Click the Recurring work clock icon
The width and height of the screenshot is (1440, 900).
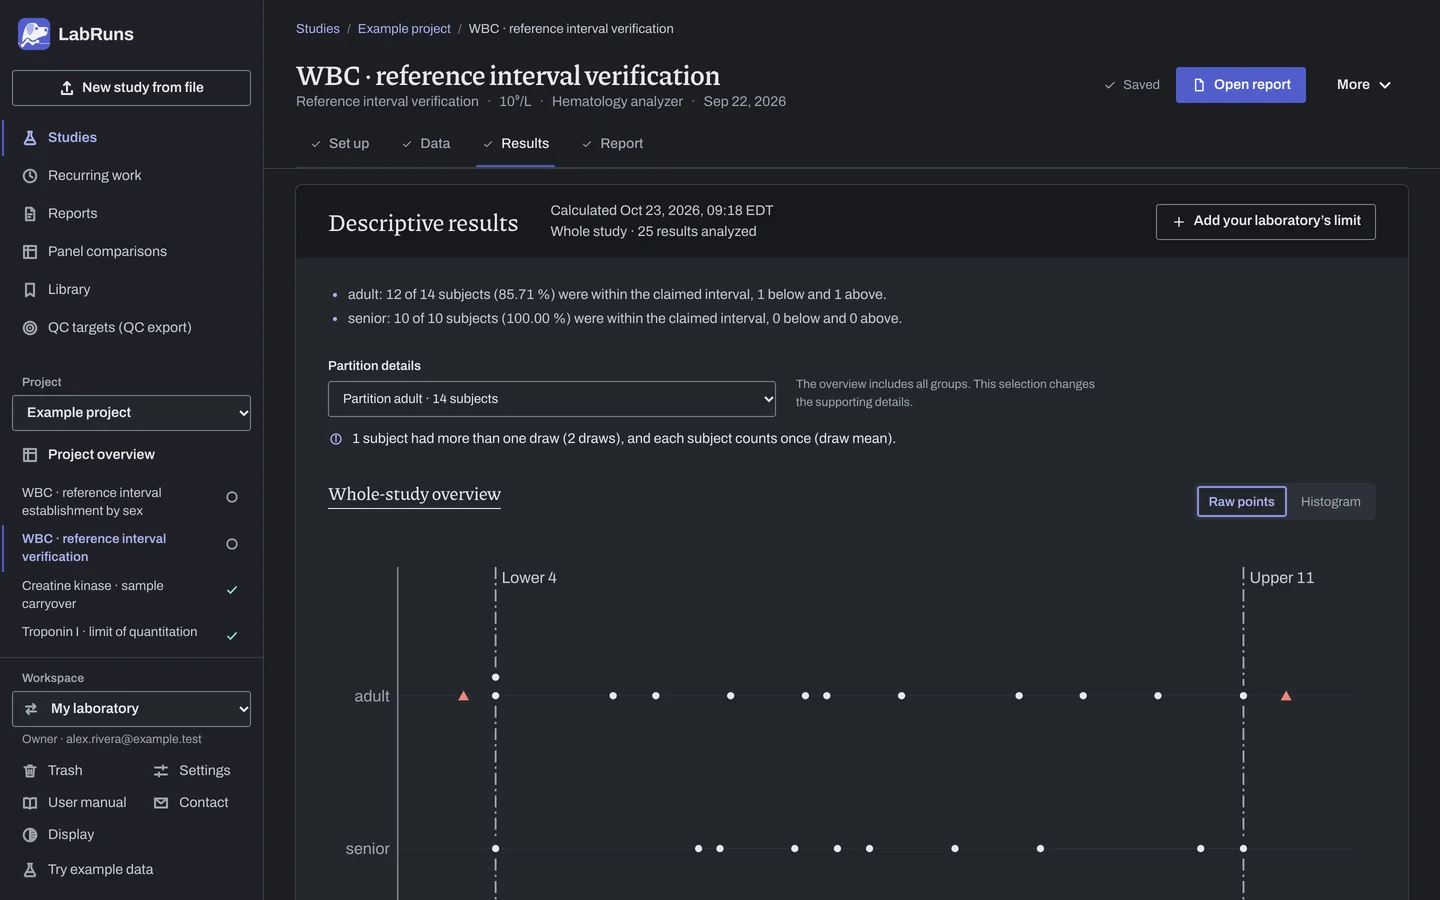[x=30, y=176]
